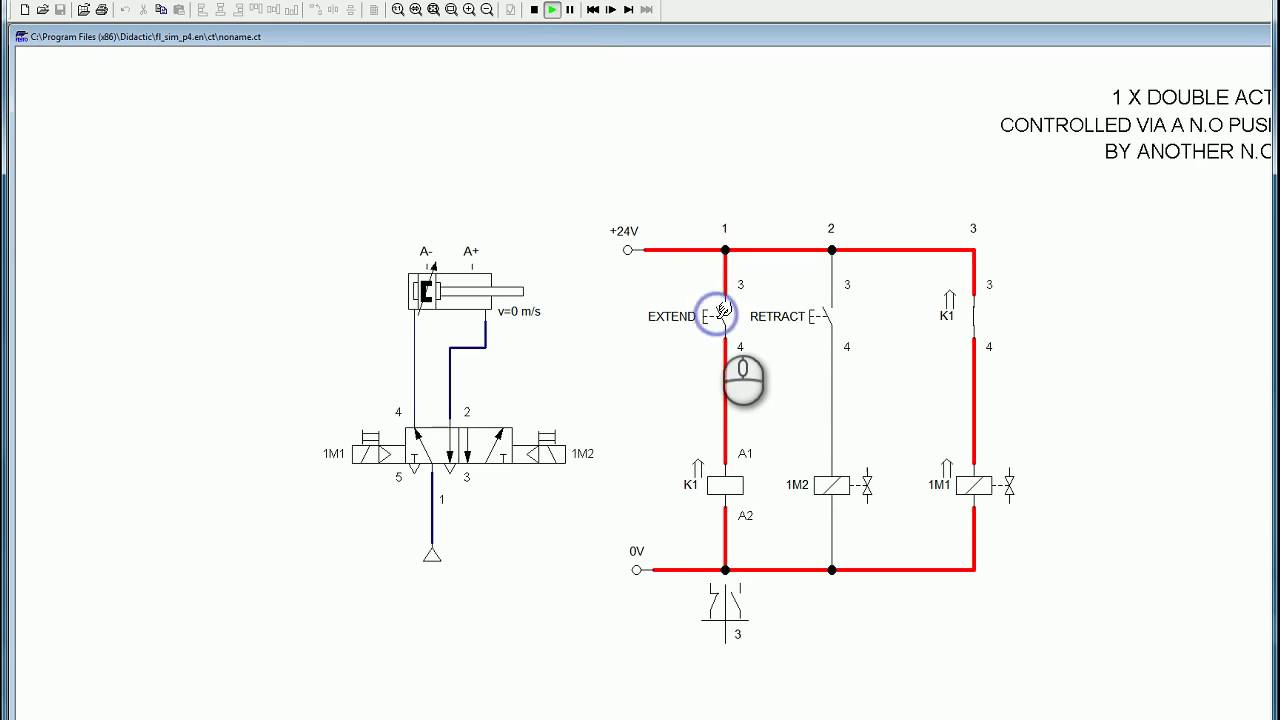Click the 1M2 solenoid on valve

click(539, 454)
